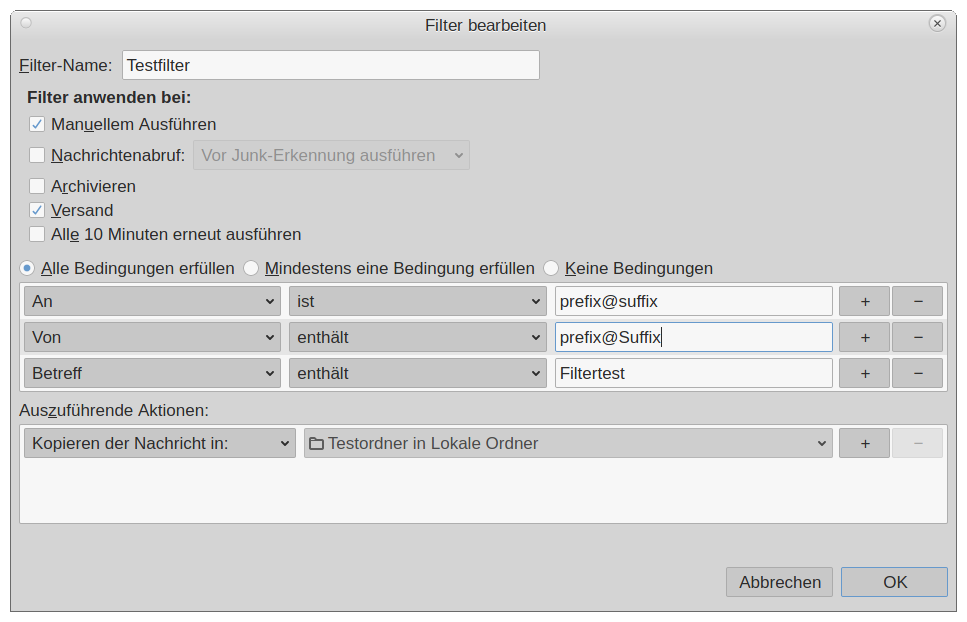Select the Keine Bedingungen radio option
This screenshot has height=622, width=967.
tap(551, 268)
